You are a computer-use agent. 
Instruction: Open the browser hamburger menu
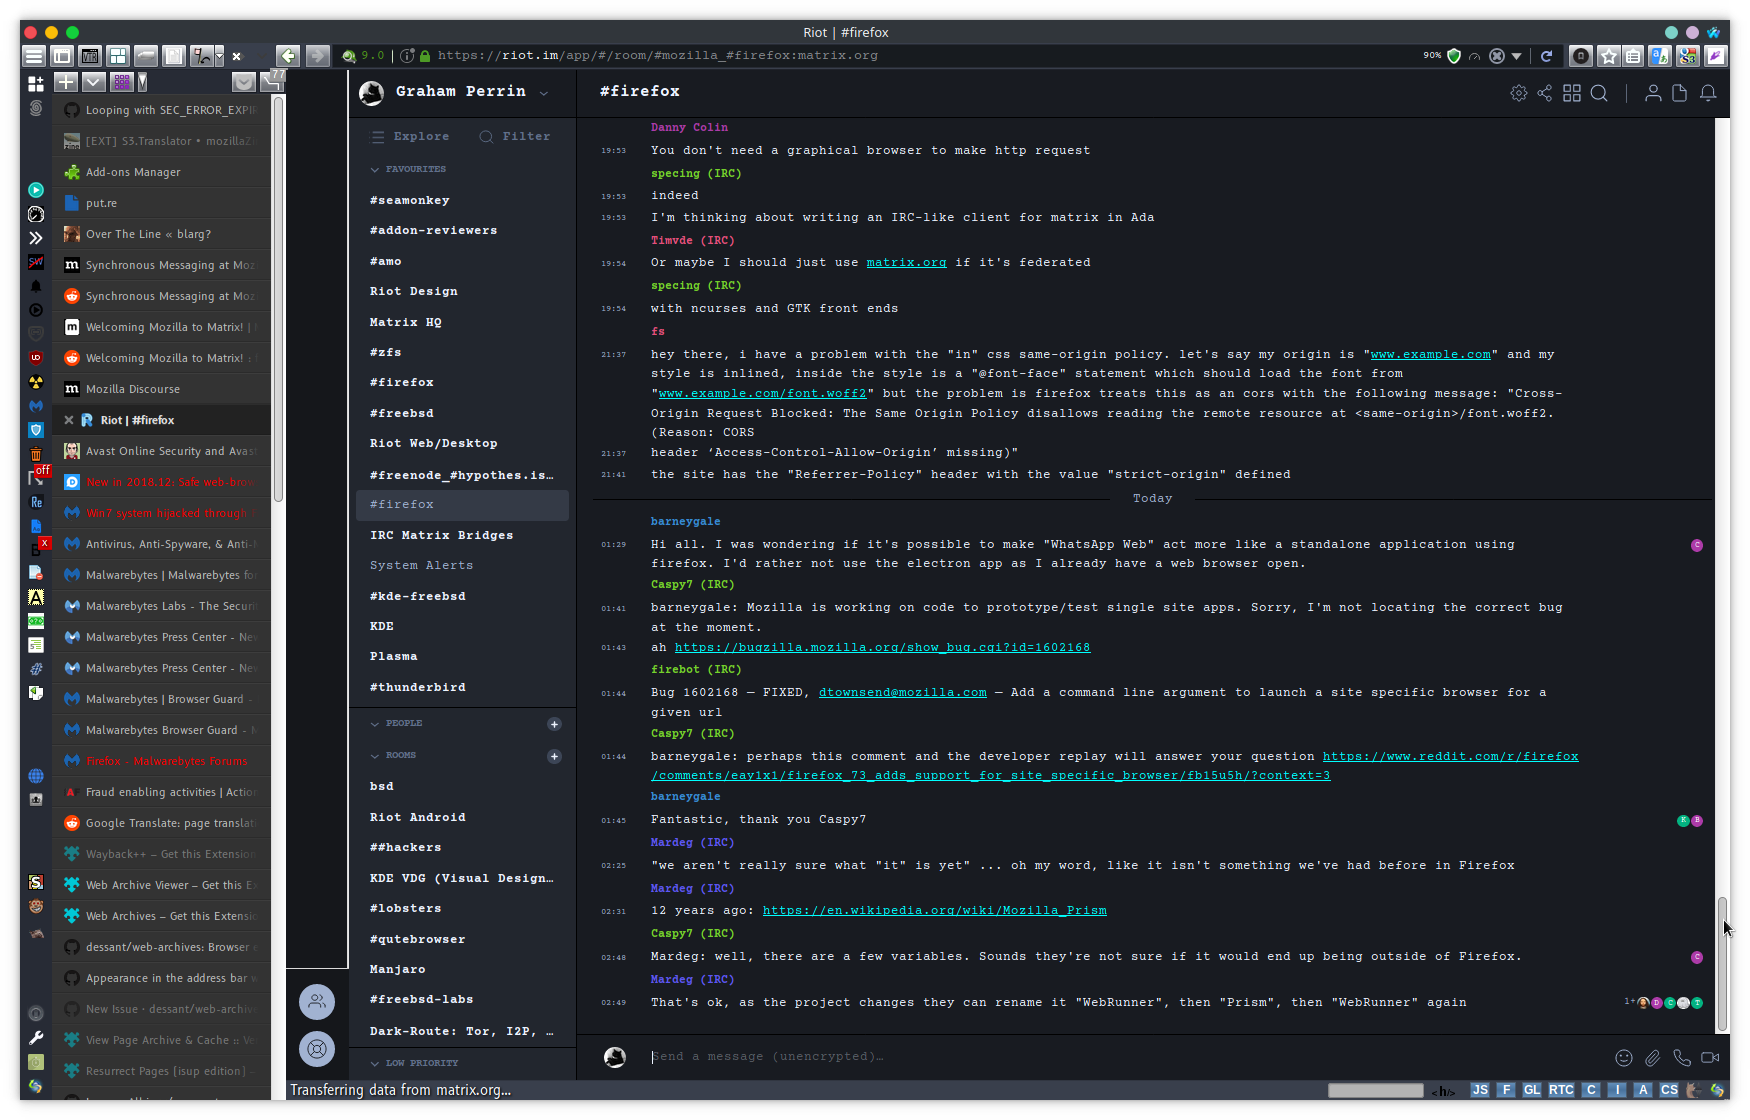point(34,56)
